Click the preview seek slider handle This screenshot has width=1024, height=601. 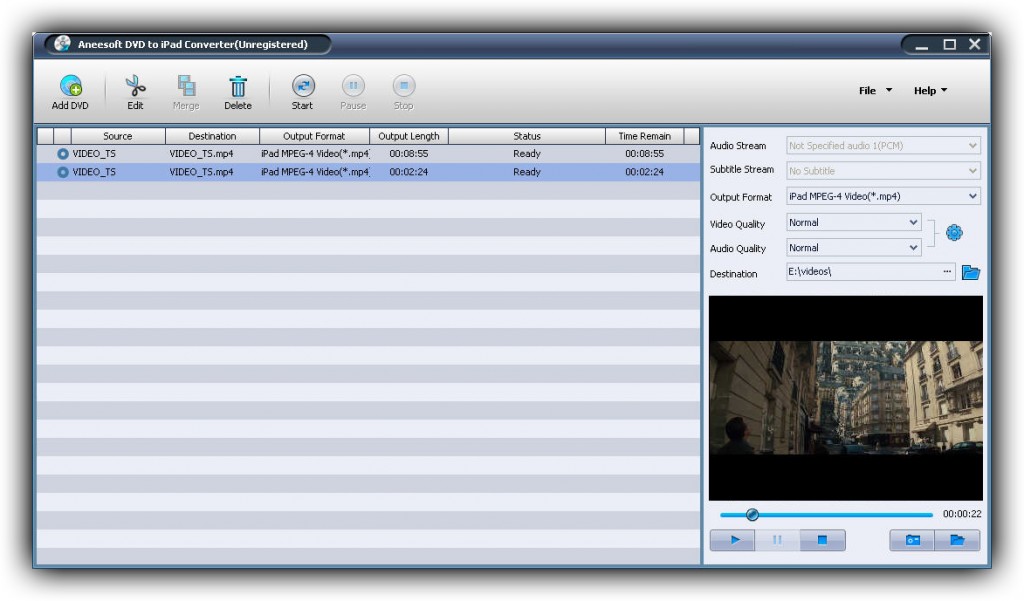(x=752, y=515)
